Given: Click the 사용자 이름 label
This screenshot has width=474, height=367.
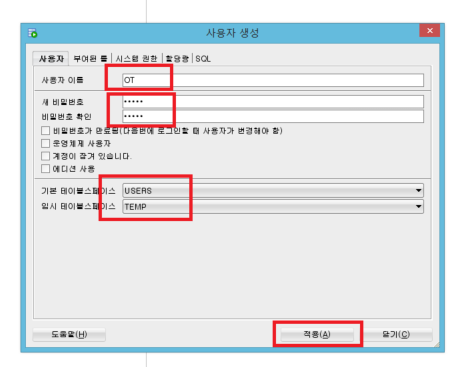Looking at the screenshot, I should [62, 80].
